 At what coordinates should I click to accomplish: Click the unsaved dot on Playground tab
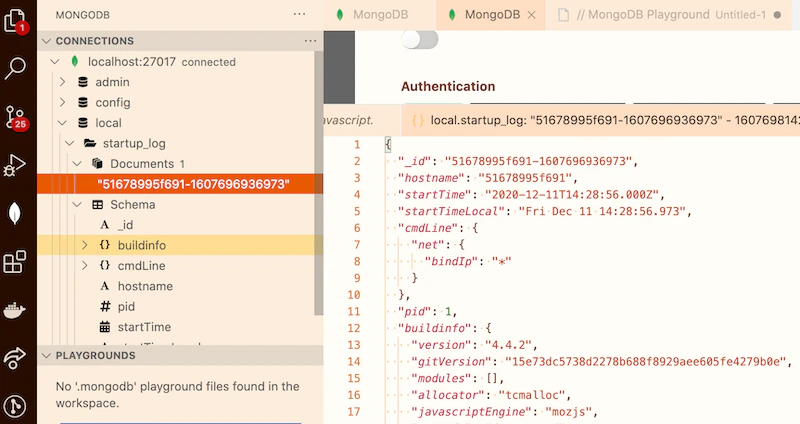coord(777,15)
